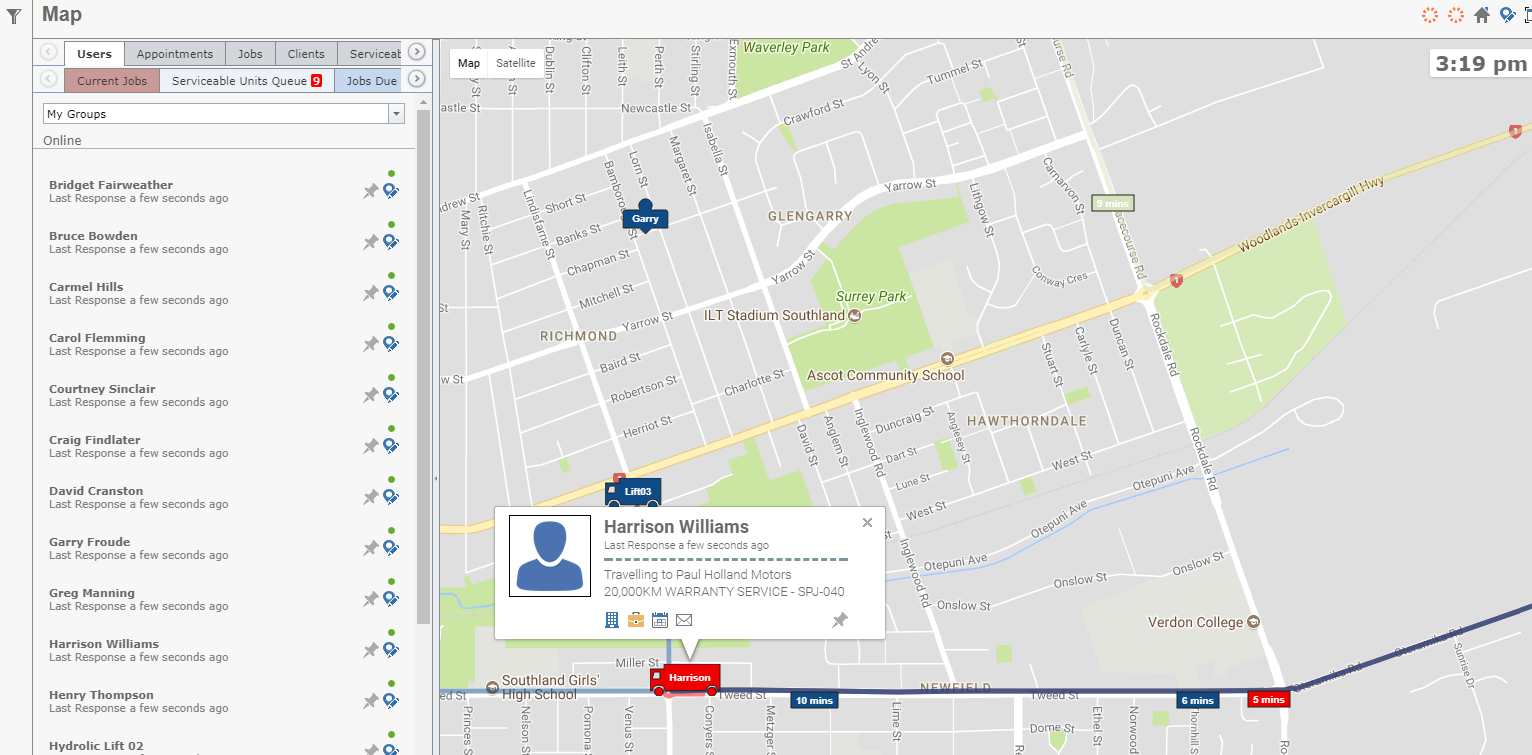Image resolution: width=1532 pixels, height=755 pixels.
Task: Open the Serviceable Units Queue tab
Action: [246, 81]
